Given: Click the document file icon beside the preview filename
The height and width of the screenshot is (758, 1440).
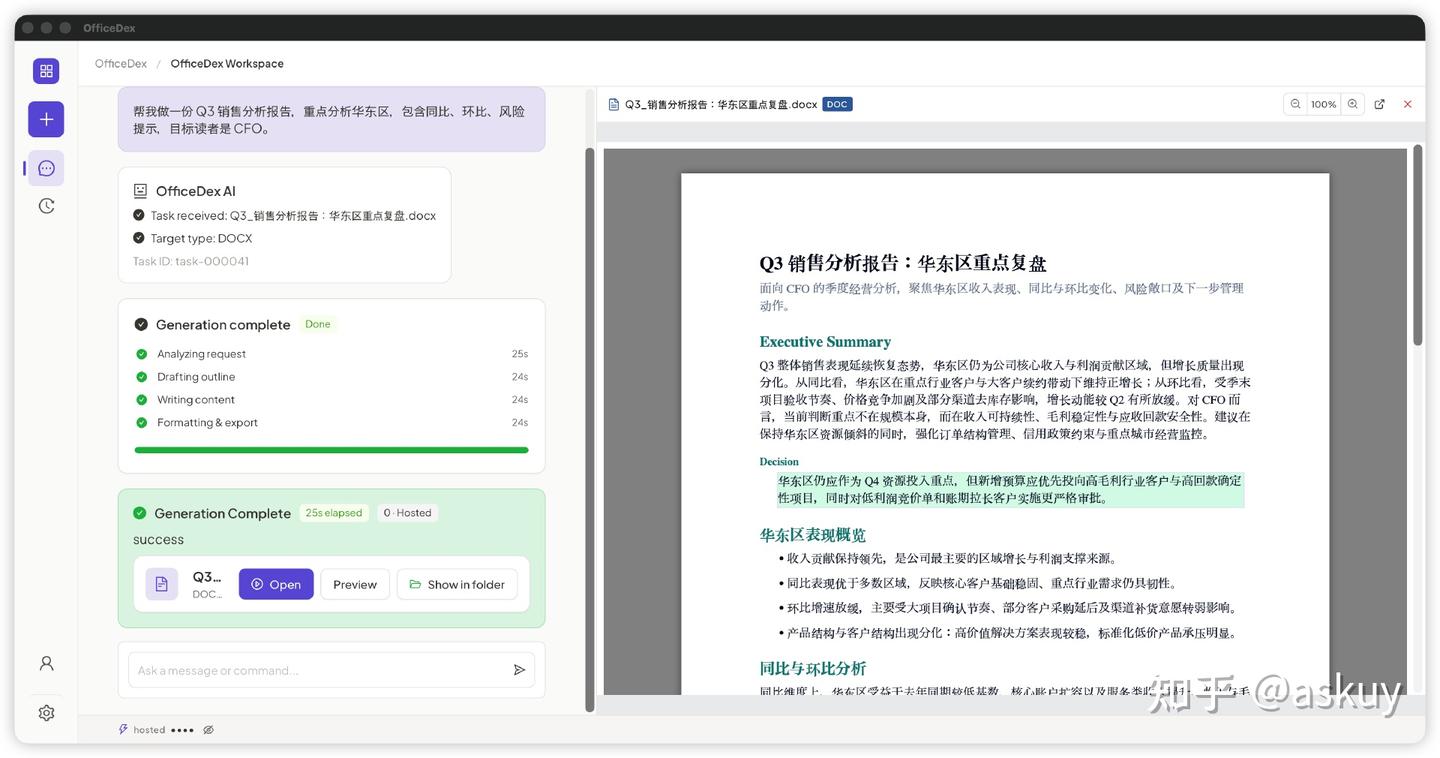Looking at the screenshot, I should (614, 104).
